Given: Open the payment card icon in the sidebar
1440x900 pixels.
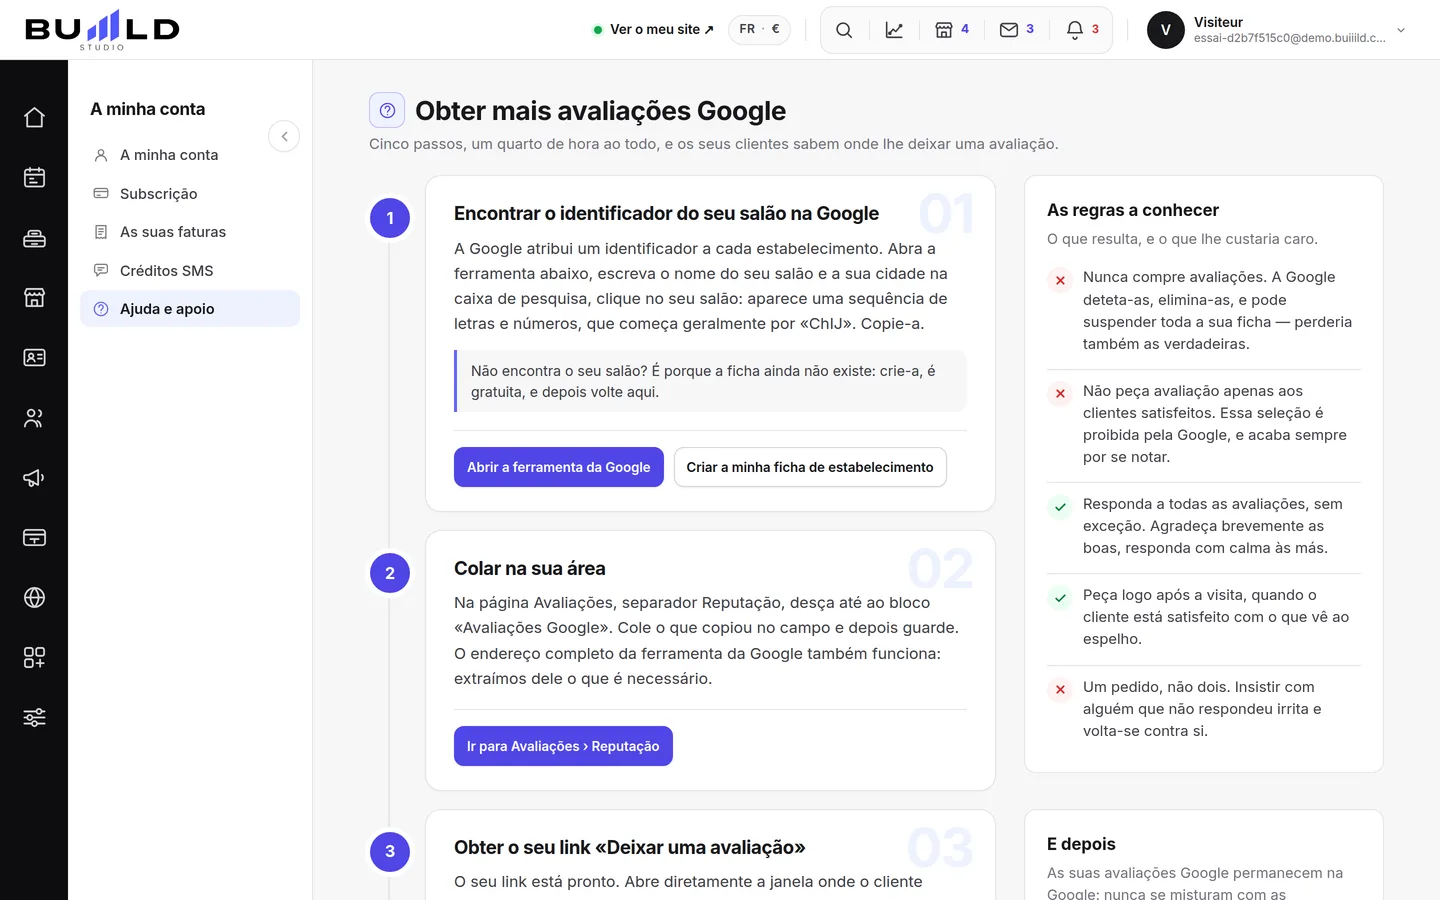Looking at the screenshot, I should (34, 538).
